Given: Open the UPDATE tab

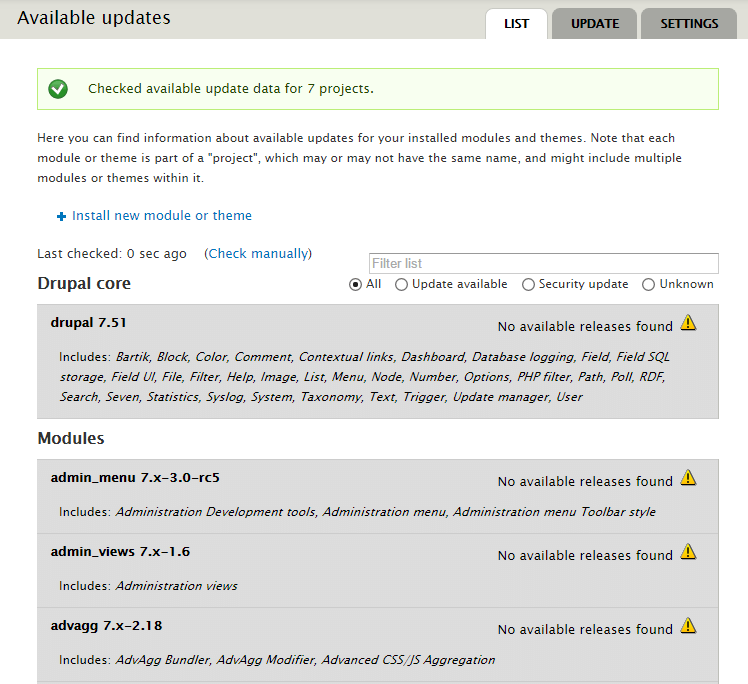Looking at the screenshot, I should click(x=595, y=24).
